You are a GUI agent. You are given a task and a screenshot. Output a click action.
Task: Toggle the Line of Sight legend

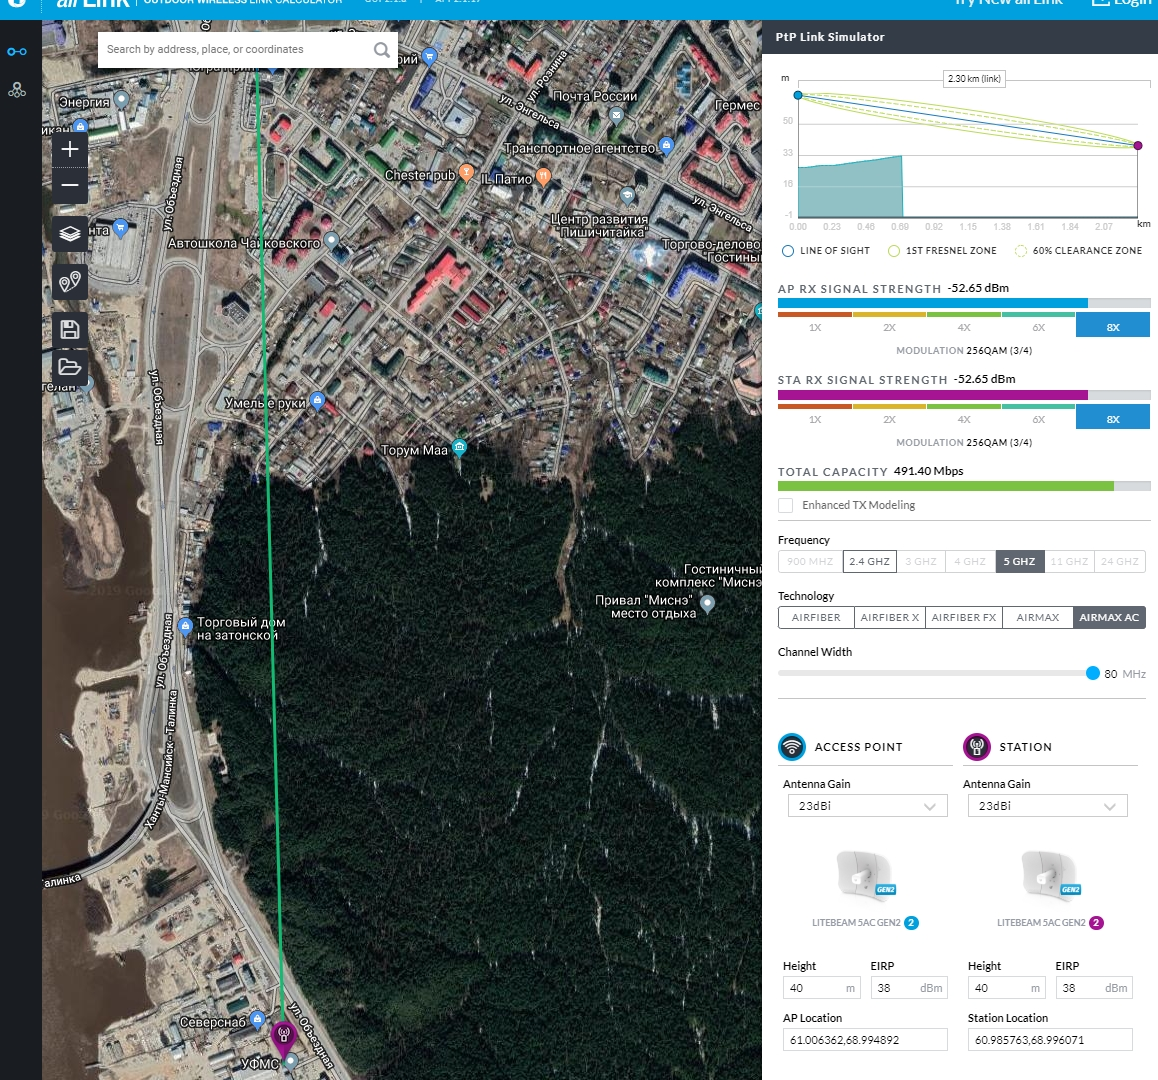point(826,251)
